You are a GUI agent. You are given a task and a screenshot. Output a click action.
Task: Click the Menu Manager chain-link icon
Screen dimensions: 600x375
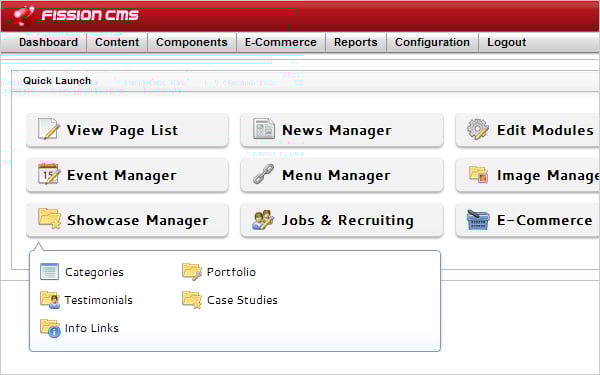coord(264,174)
